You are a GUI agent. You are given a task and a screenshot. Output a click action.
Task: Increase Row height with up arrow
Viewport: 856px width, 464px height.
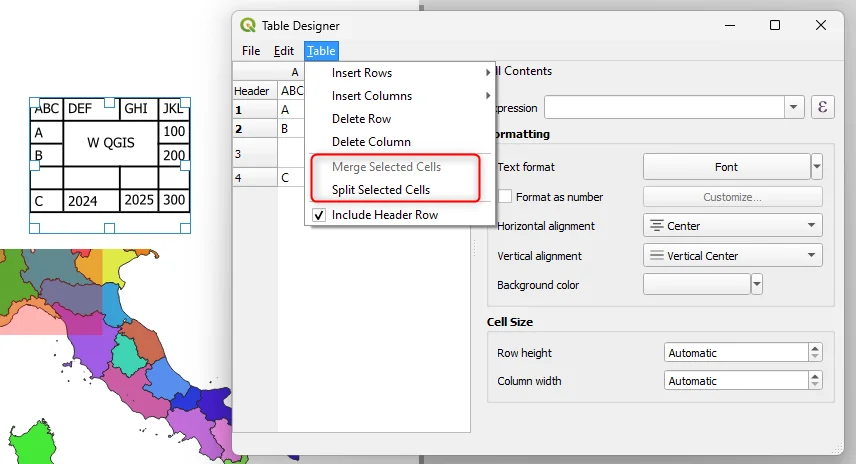[815, 349]
